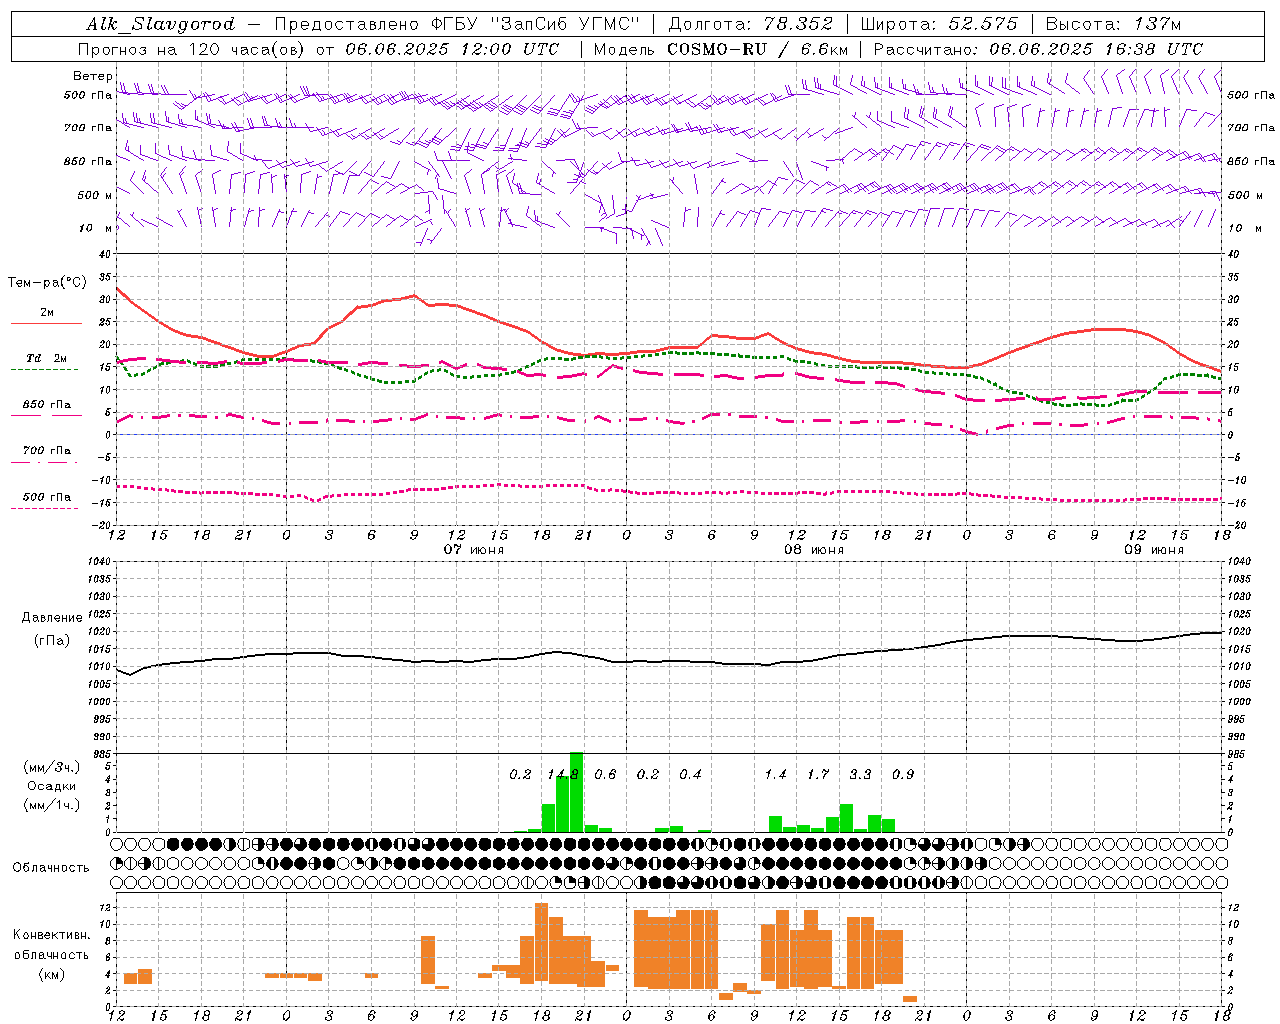This screenshot has width=1280, height=1024.
Task: Click the (мм/1ч.) units label
Action: click(51, 805)
